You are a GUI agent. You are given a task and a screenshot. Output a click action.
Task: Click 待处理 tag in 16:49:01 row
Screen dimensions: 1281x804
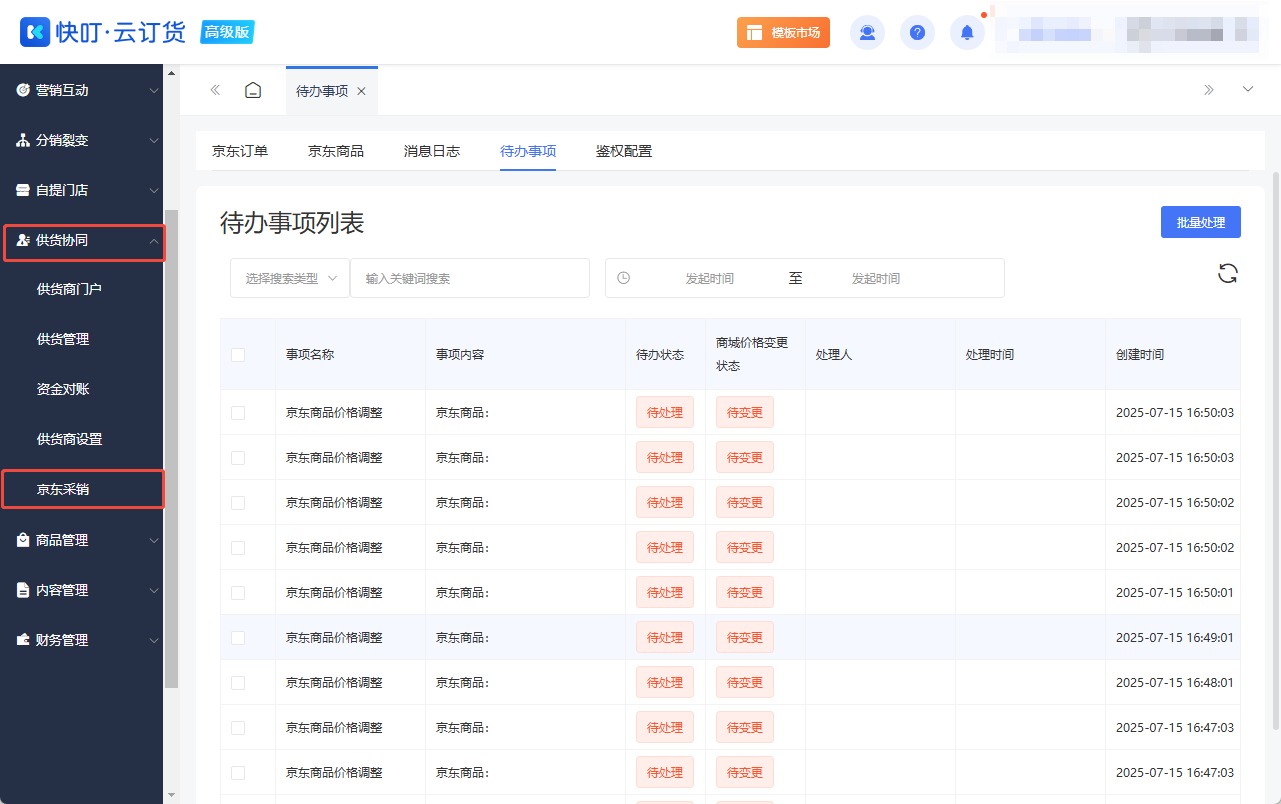(665, 637)
